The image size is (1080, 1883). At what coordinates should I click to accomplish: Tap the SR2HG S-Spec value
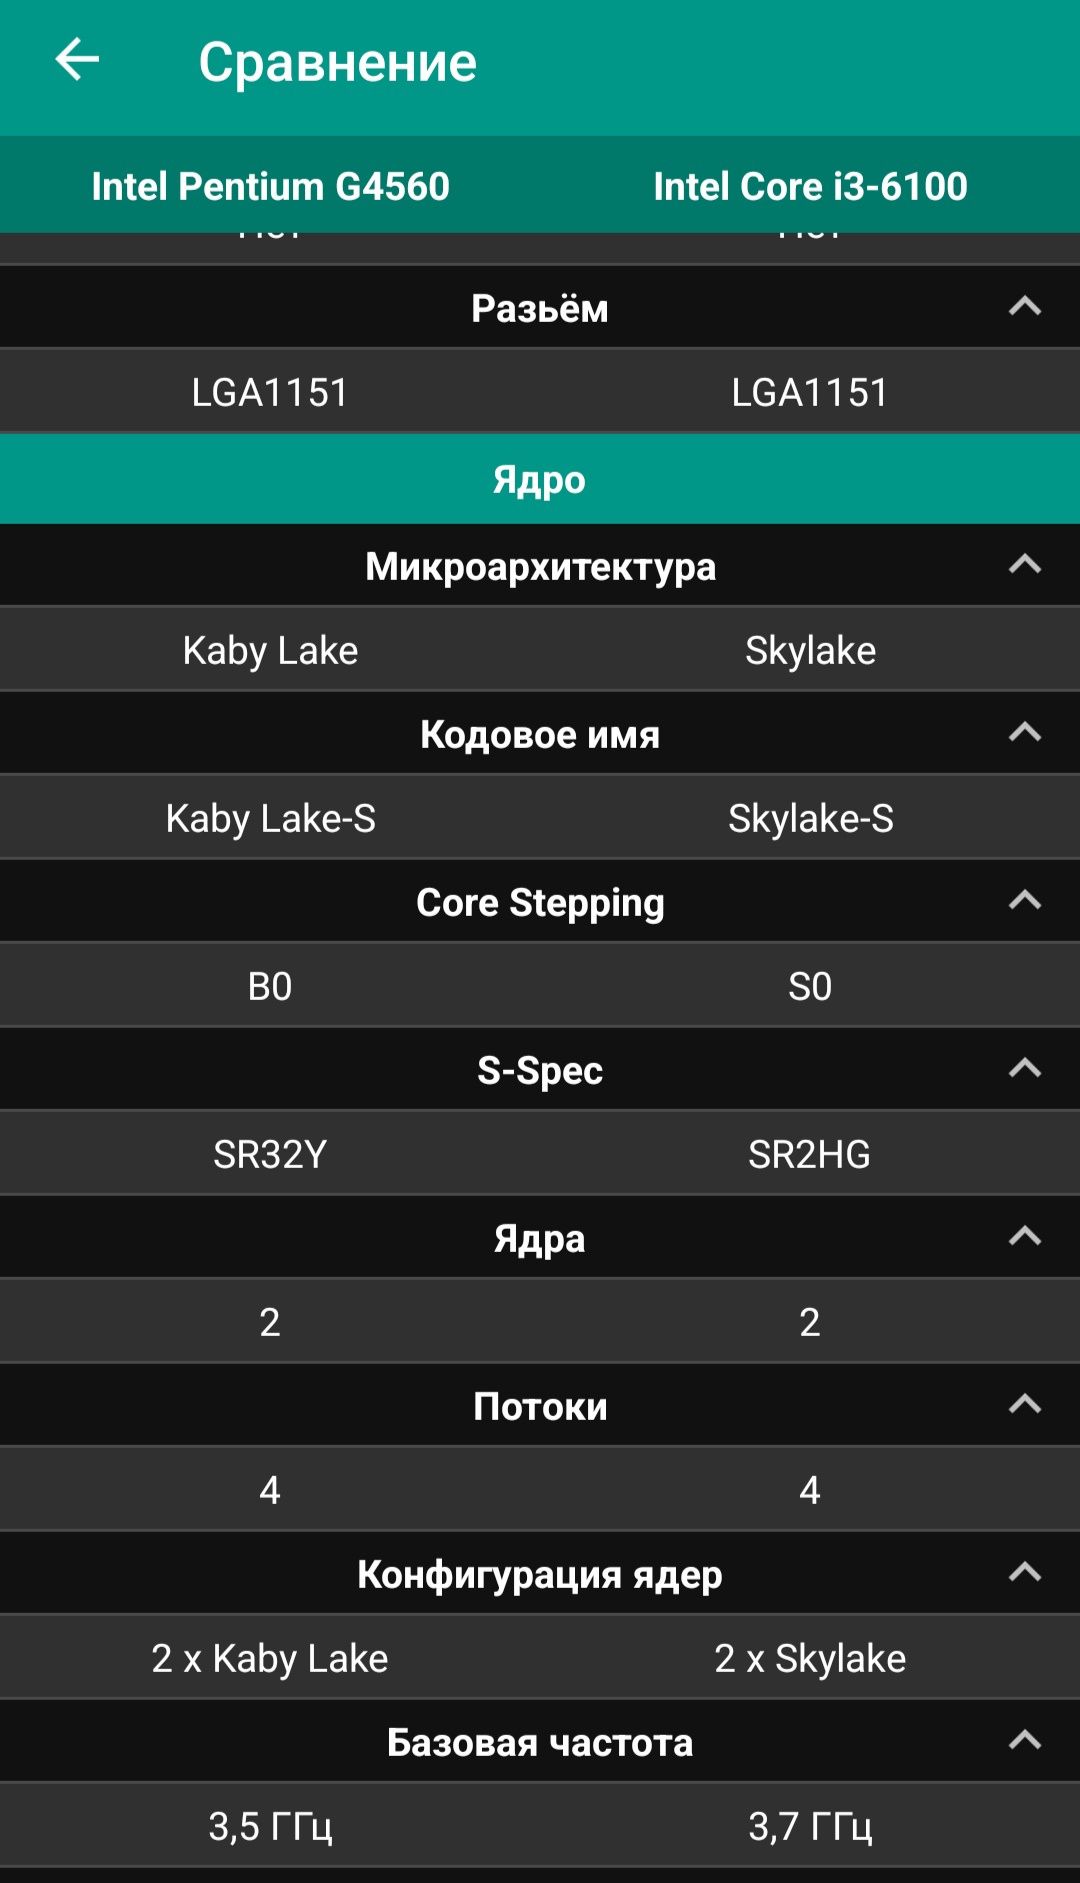tap(810, 1154)
